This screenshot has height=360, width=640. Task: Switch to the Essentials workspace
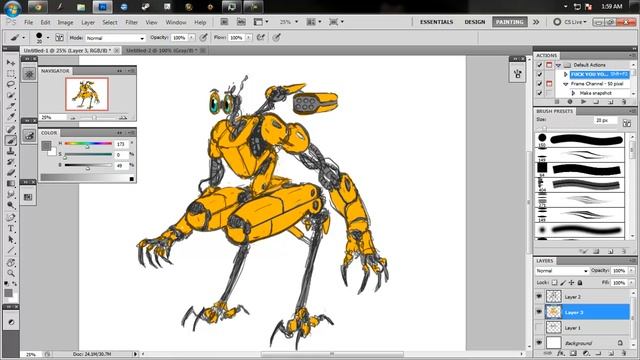[436, 22]
